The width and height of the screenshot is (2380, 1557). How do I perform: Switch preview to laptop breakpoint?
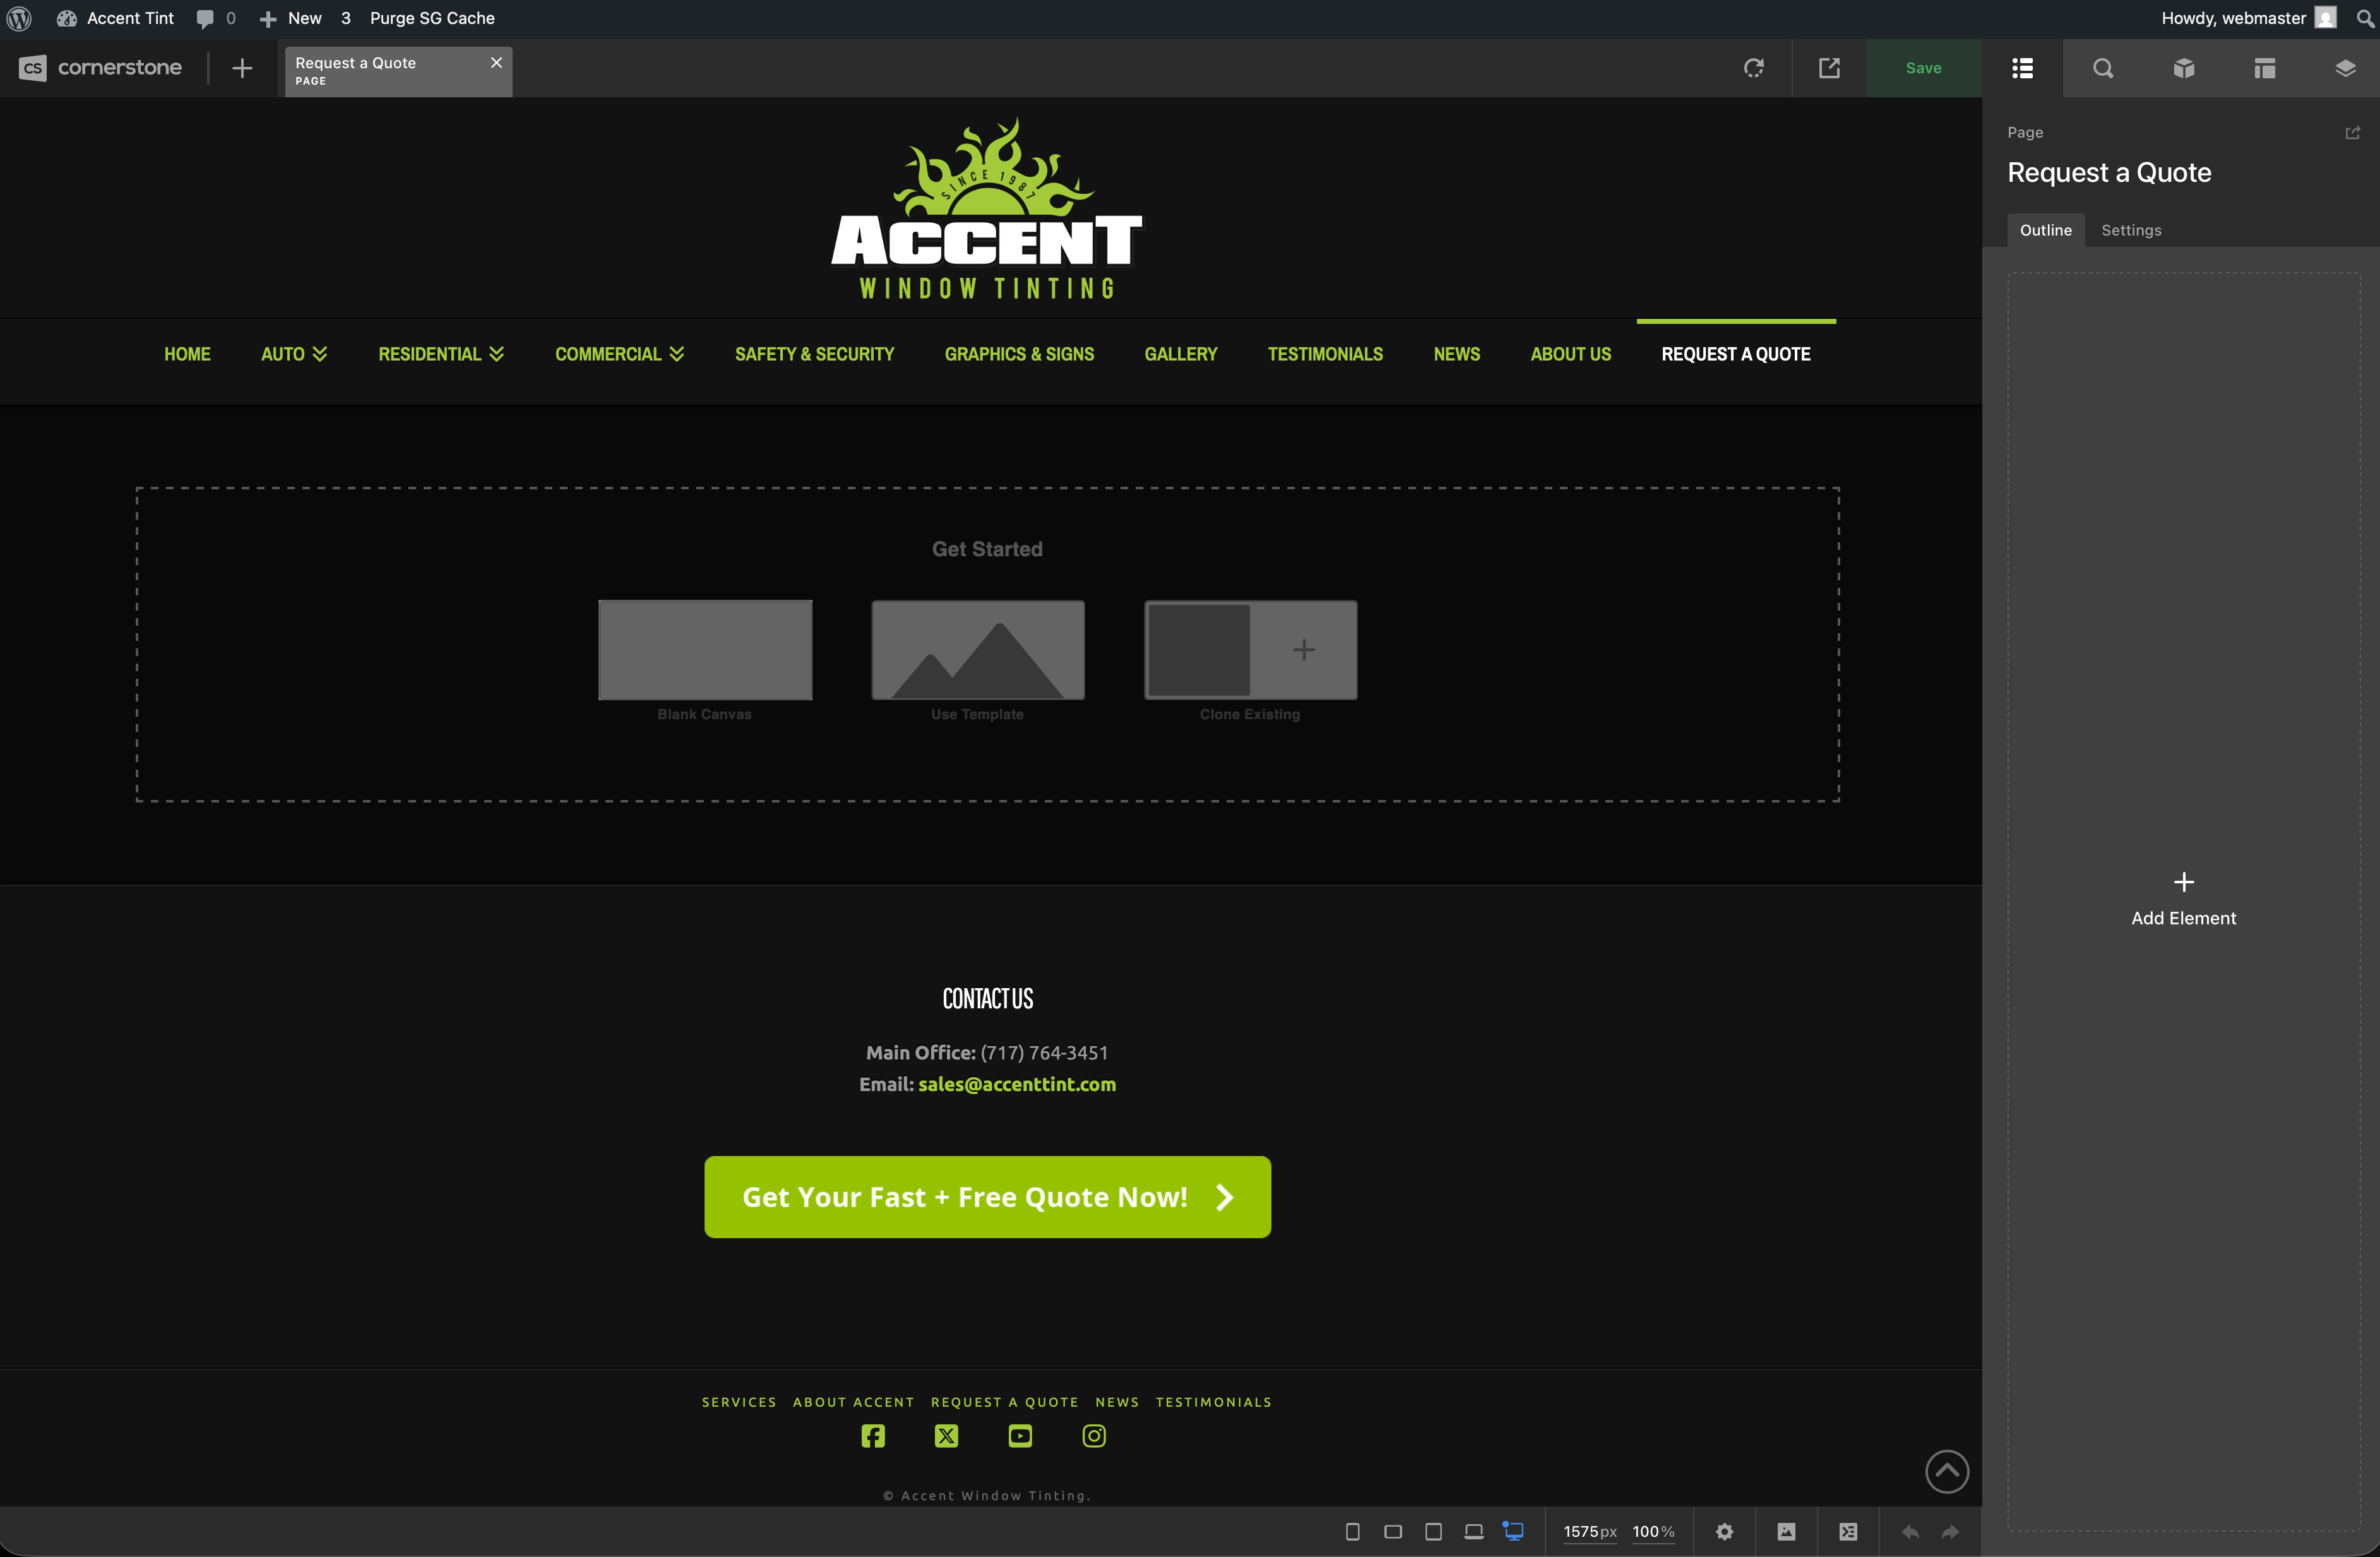click(1473, 1531)
